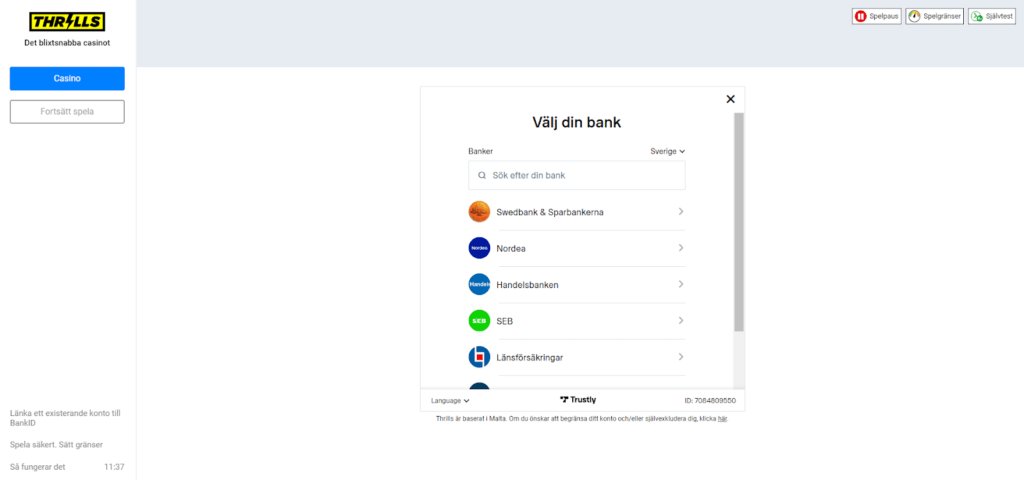1024x480 pixels.
Task: Open Spelgränser limits button
Action: (x=935, y=16)
